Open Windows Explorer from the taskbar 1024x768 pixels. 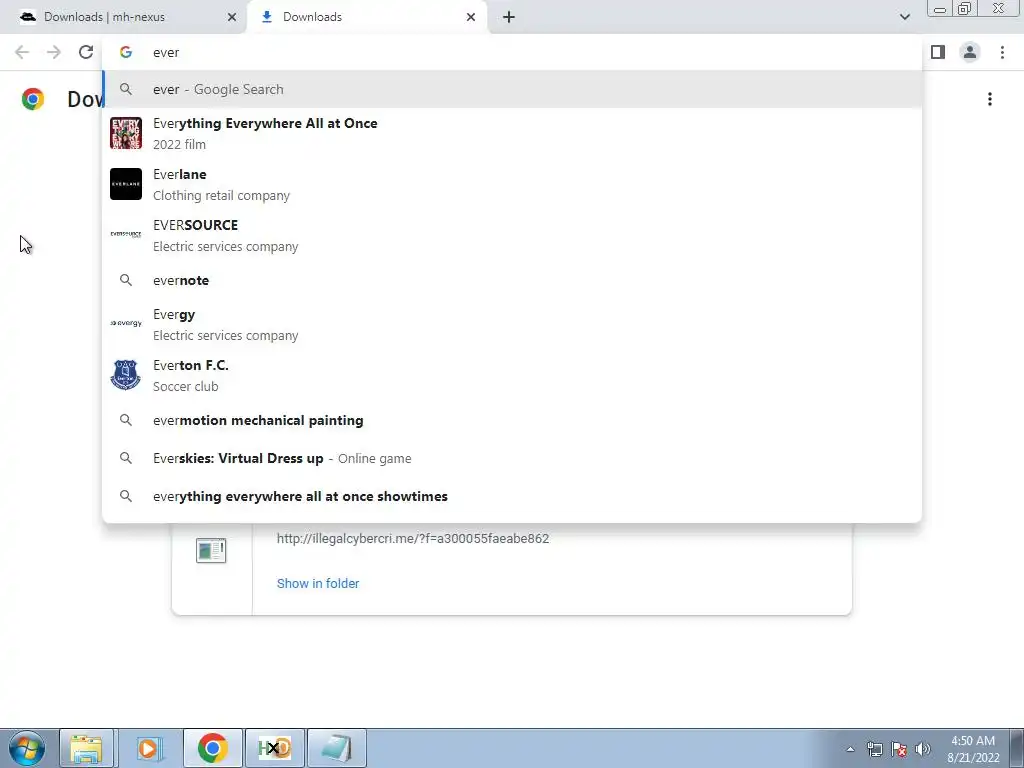tap(87, 748)
